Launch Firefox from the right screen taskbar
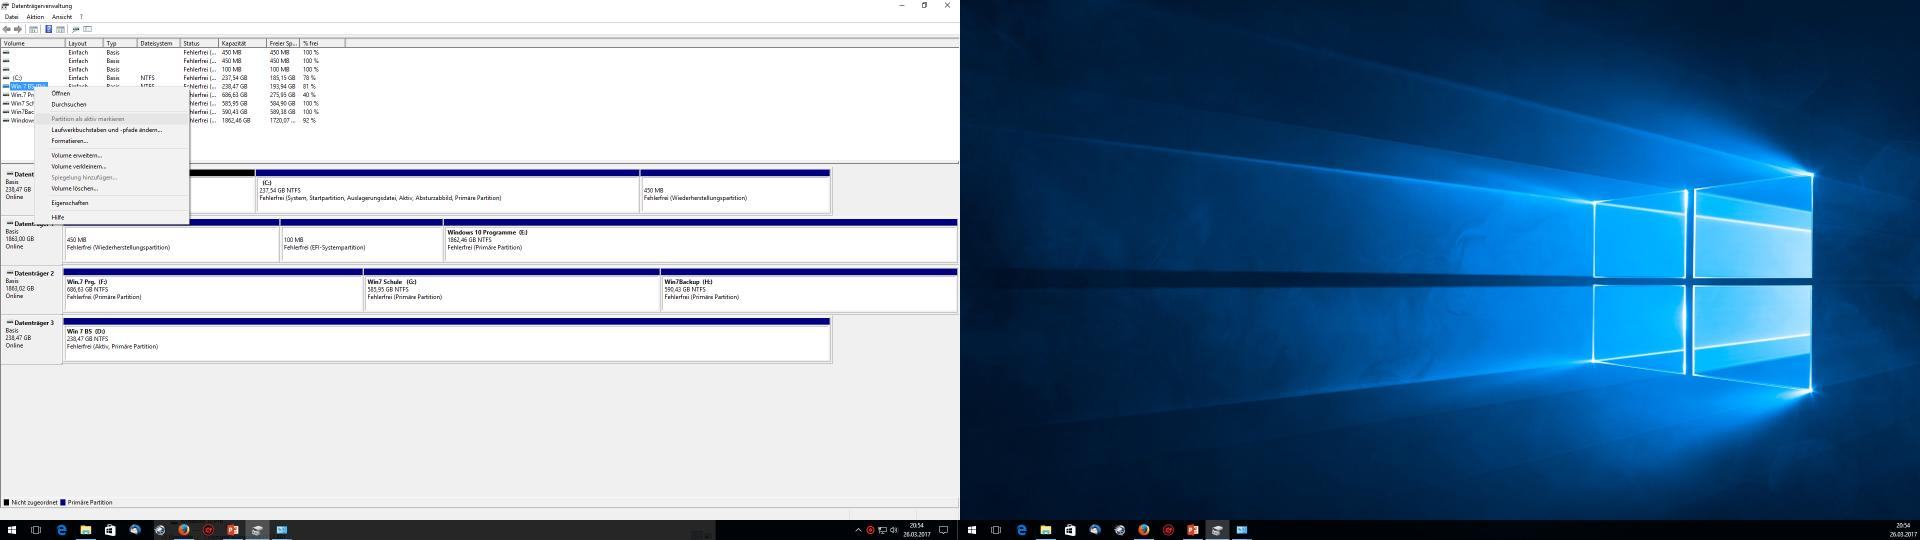Screen dimensions: 1920x540 coord(1144,530)
